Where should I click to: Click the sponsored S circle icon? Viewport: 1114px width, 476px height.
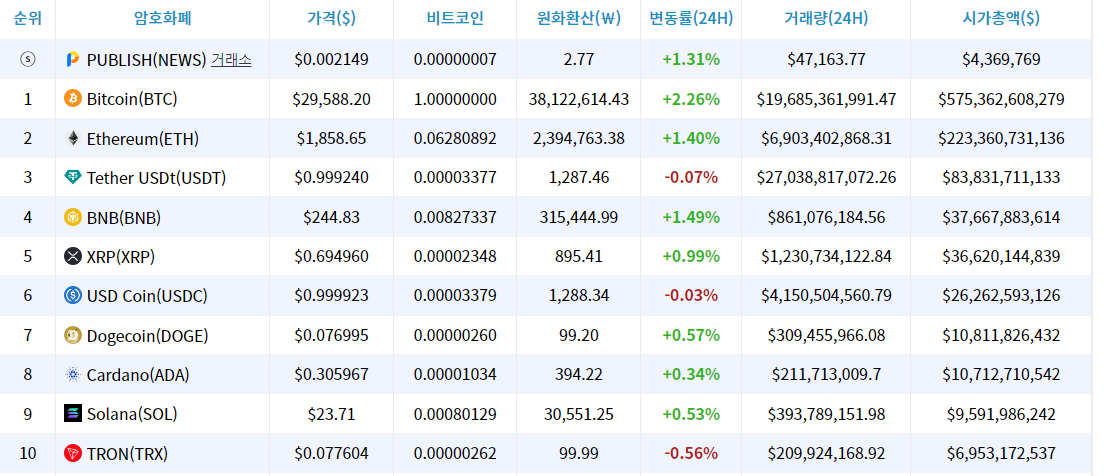coord(28,60)
